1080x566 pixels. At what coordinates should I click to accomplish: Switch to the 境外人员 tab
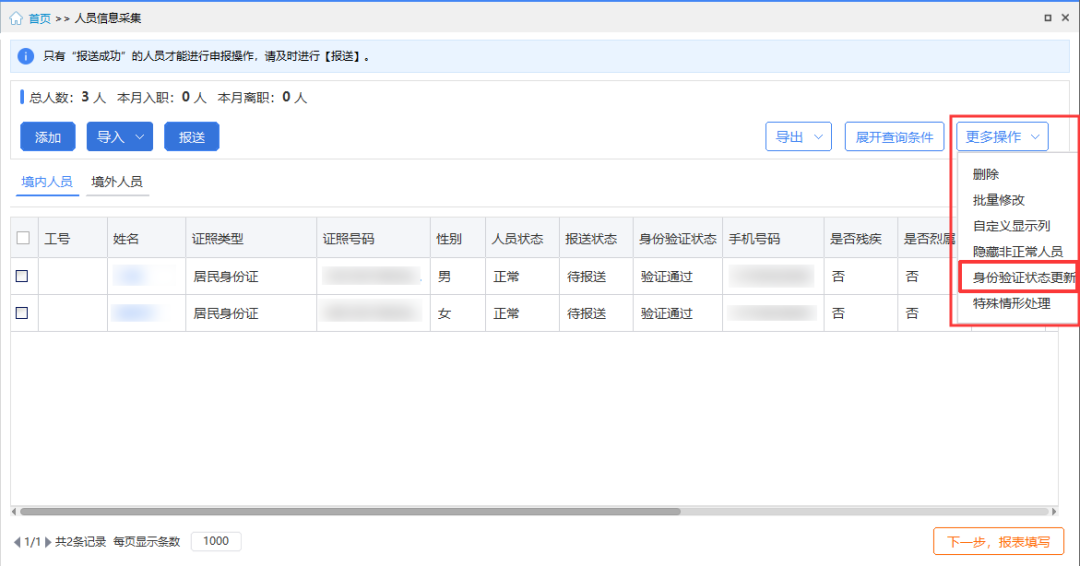117,182
